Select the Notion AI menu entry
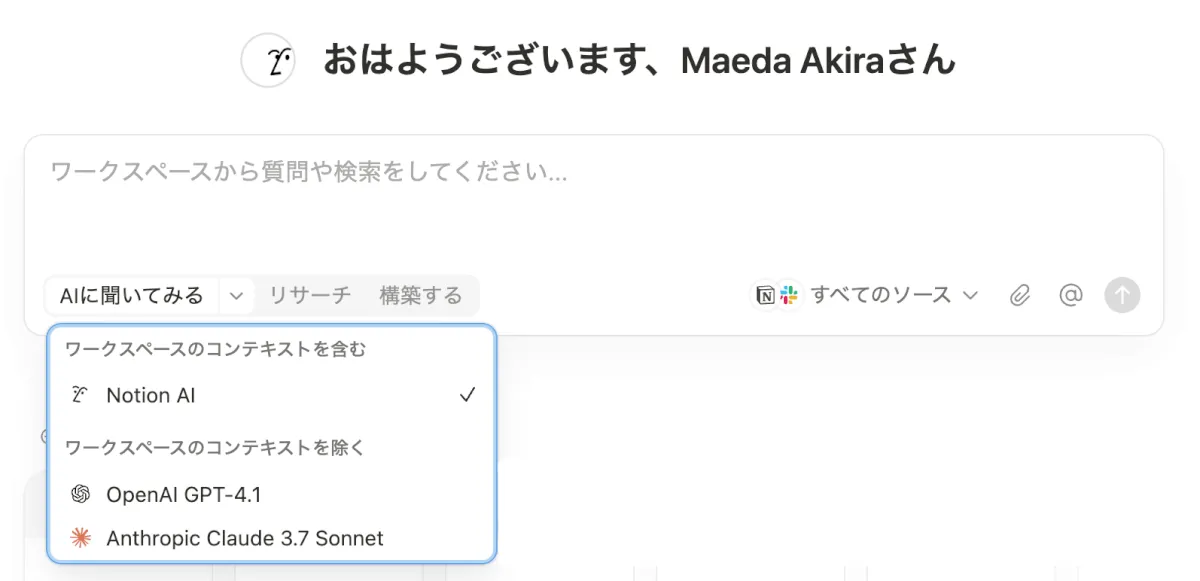This screenshot has width=1200, height=581. (x=151, y=395)
